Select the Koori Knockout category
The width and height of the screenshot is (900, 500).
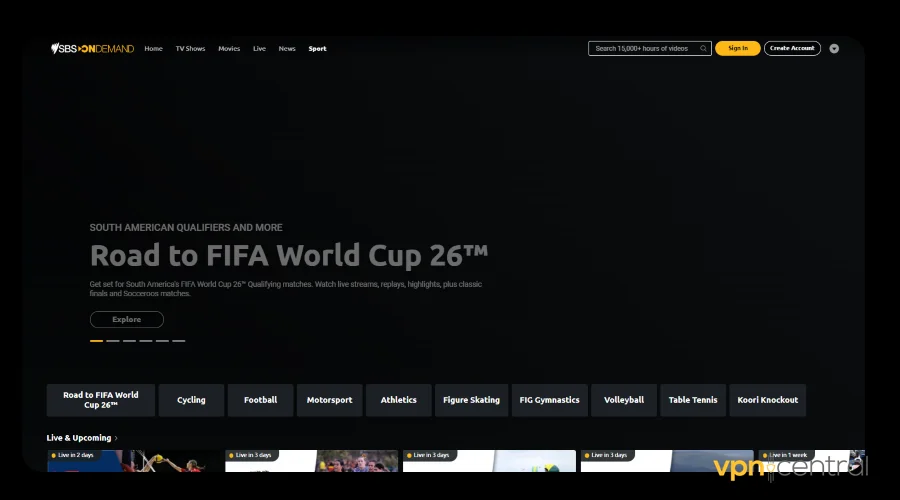767,400
